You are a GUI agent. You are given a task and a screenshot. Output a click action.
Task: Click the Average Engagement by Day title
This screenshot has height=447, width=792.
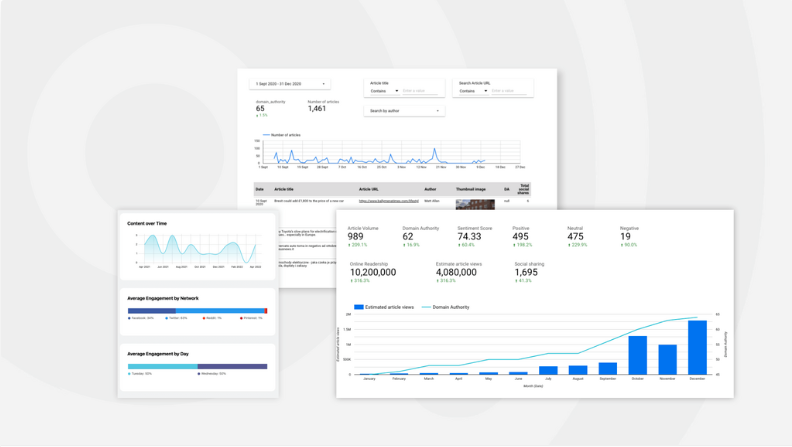pyautogui.click(x=158, y=354)
